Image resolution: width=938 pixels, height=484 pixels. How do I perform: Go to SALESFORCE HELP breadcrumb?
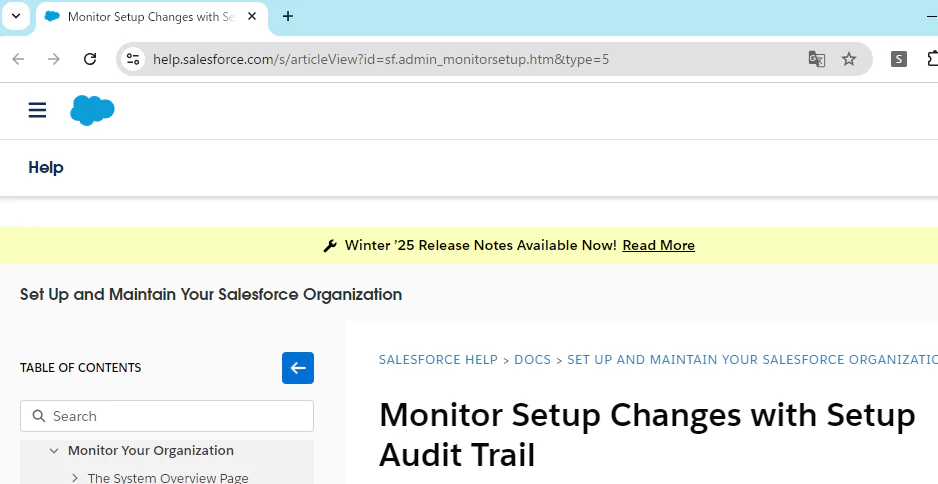[438, 360]
